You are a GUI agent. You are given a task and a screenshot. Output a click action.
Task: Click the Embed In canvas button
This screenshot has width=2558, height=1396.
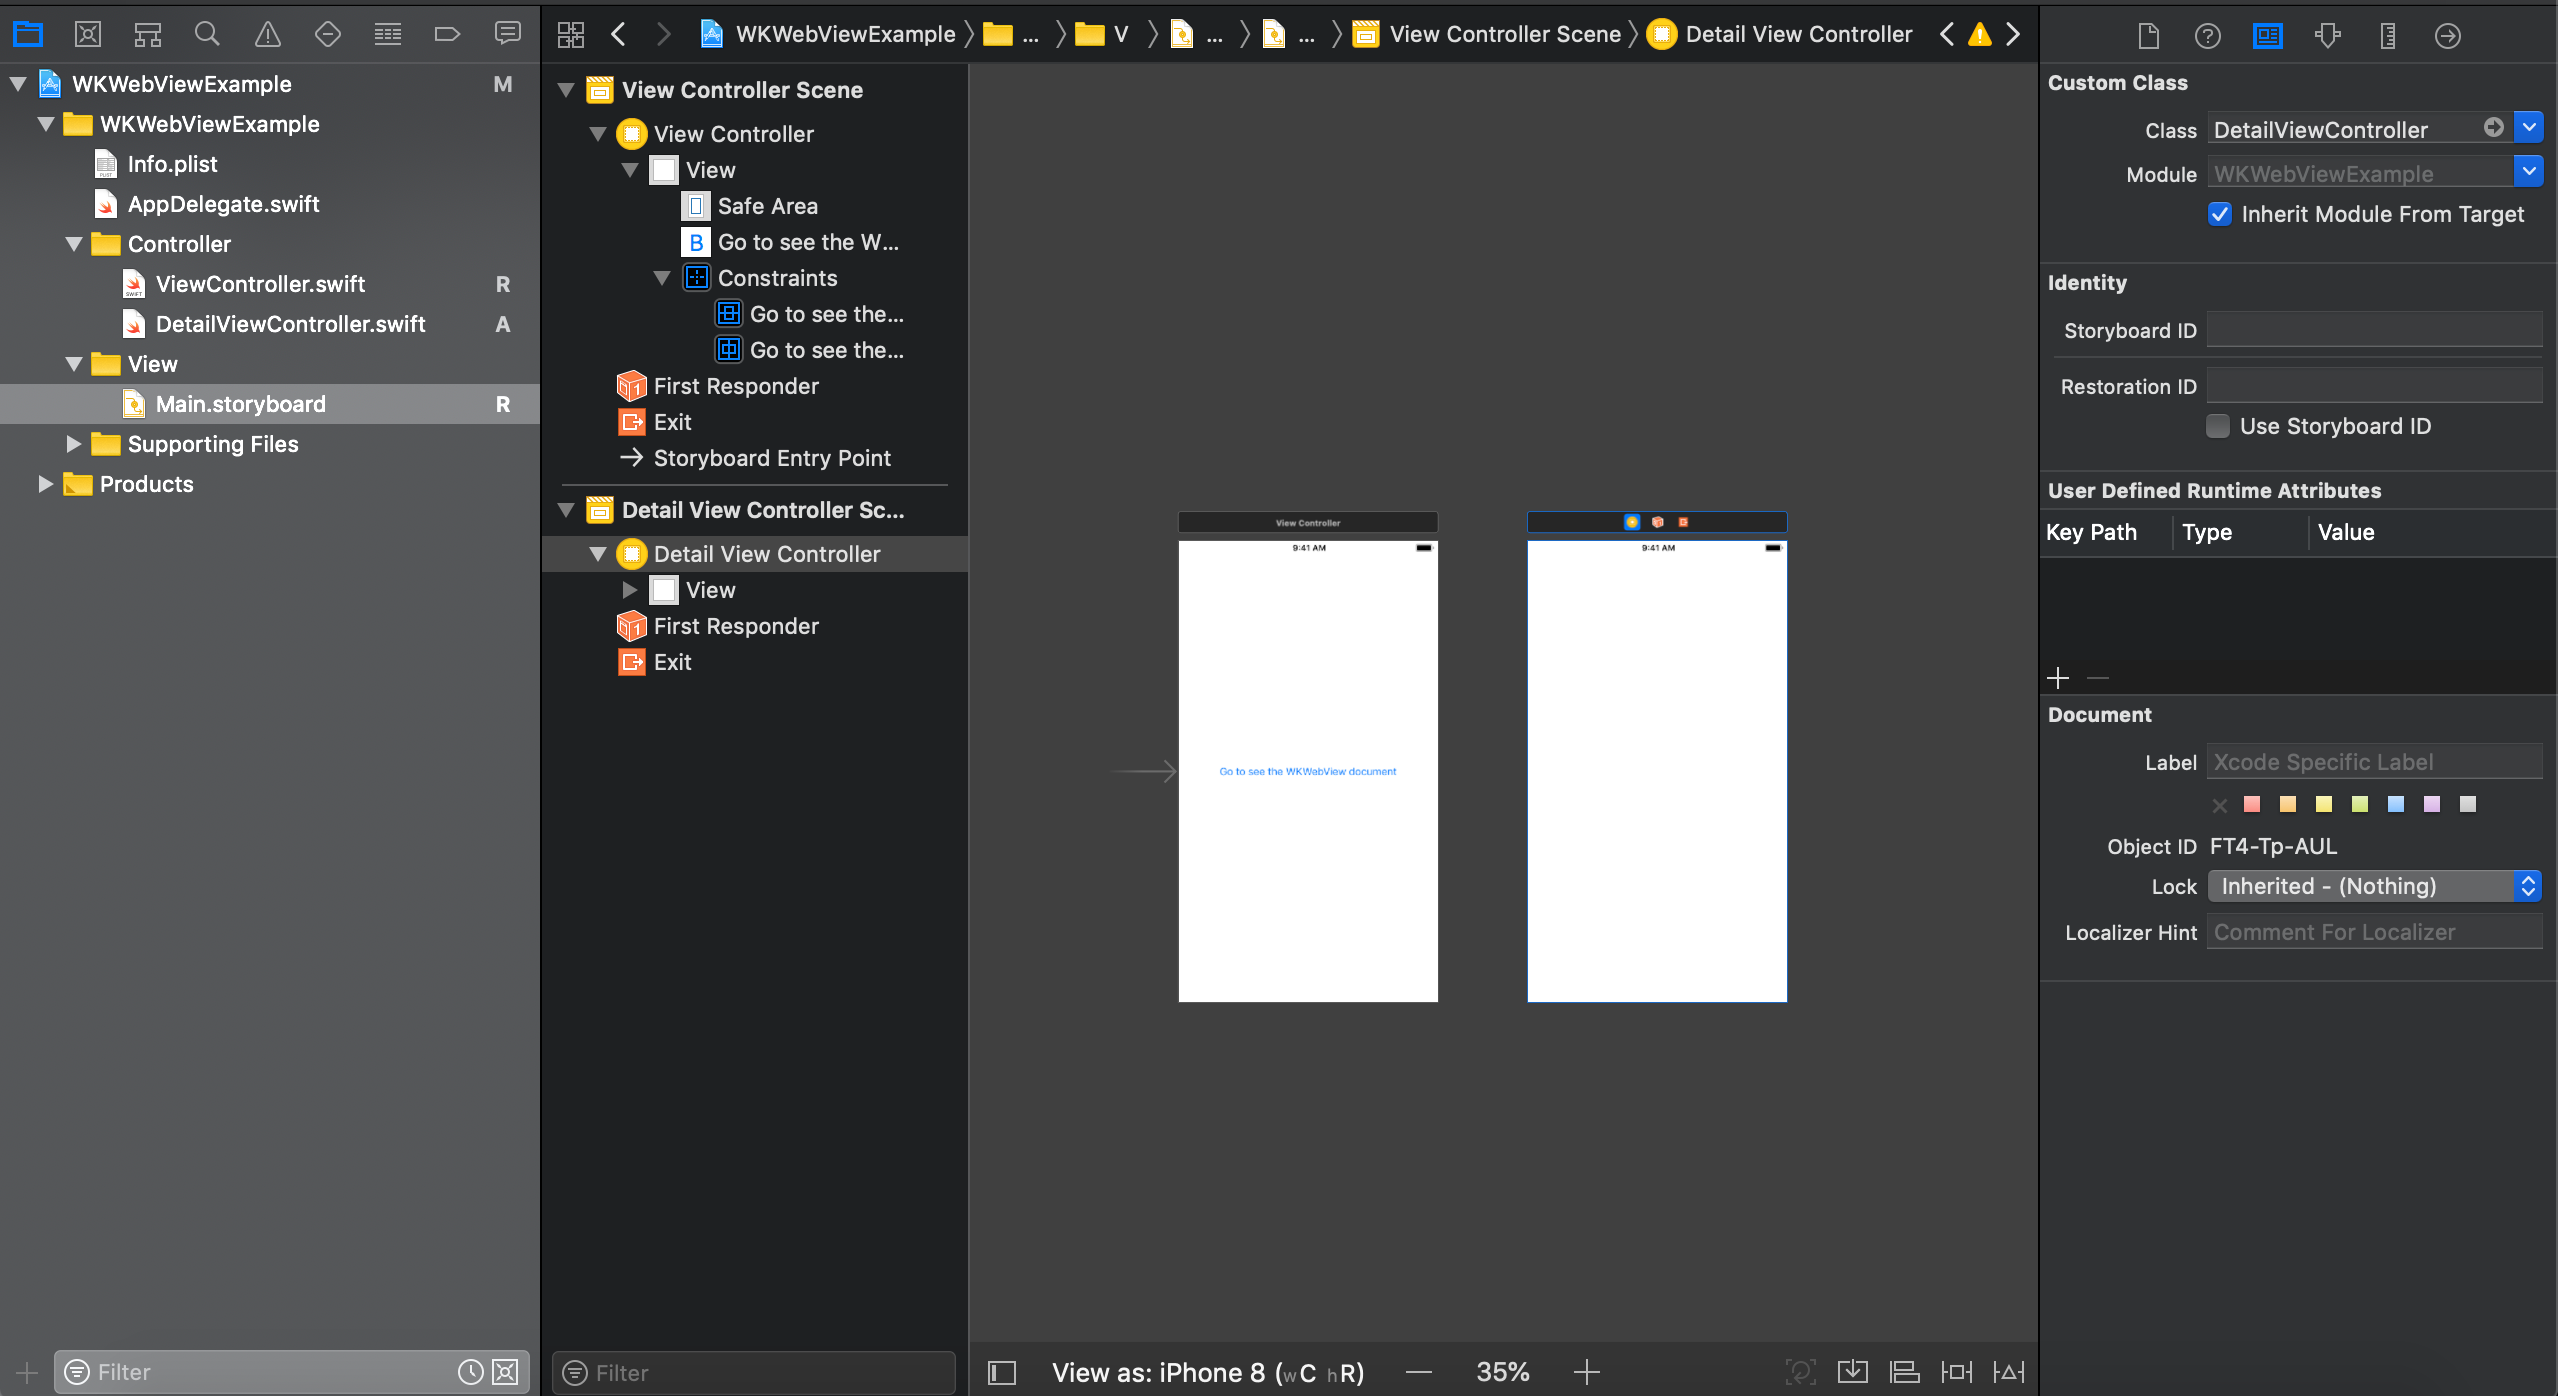point(1852,1372)
